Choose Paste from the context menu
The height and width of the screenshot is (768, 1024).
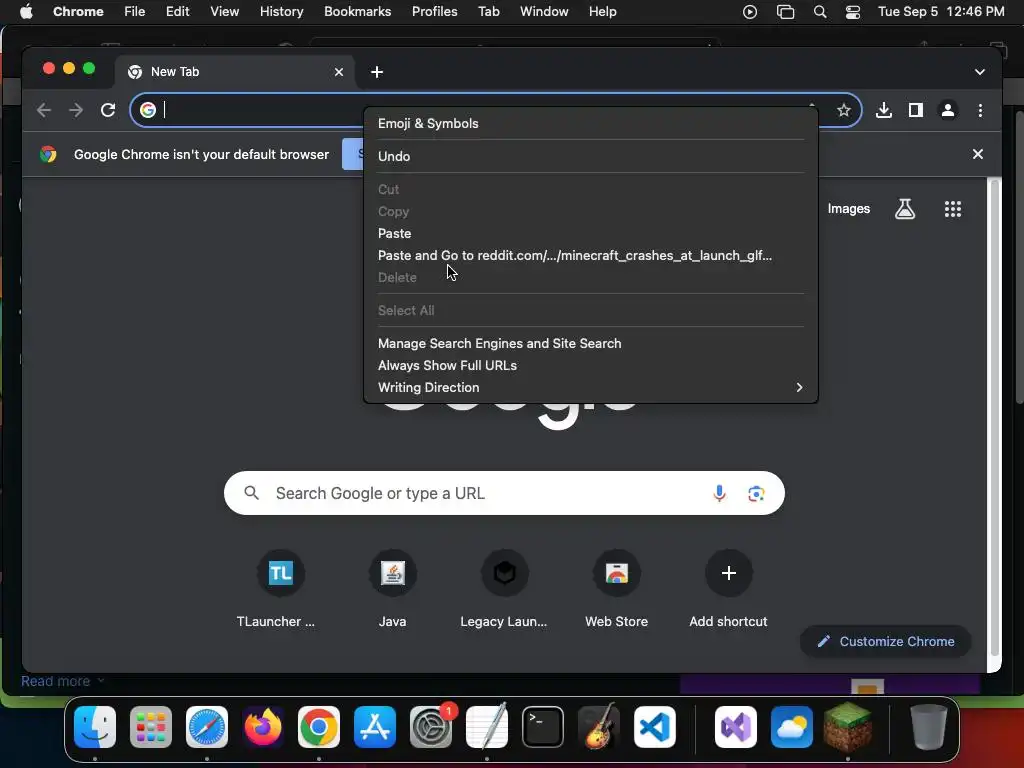tap(590, 233)
